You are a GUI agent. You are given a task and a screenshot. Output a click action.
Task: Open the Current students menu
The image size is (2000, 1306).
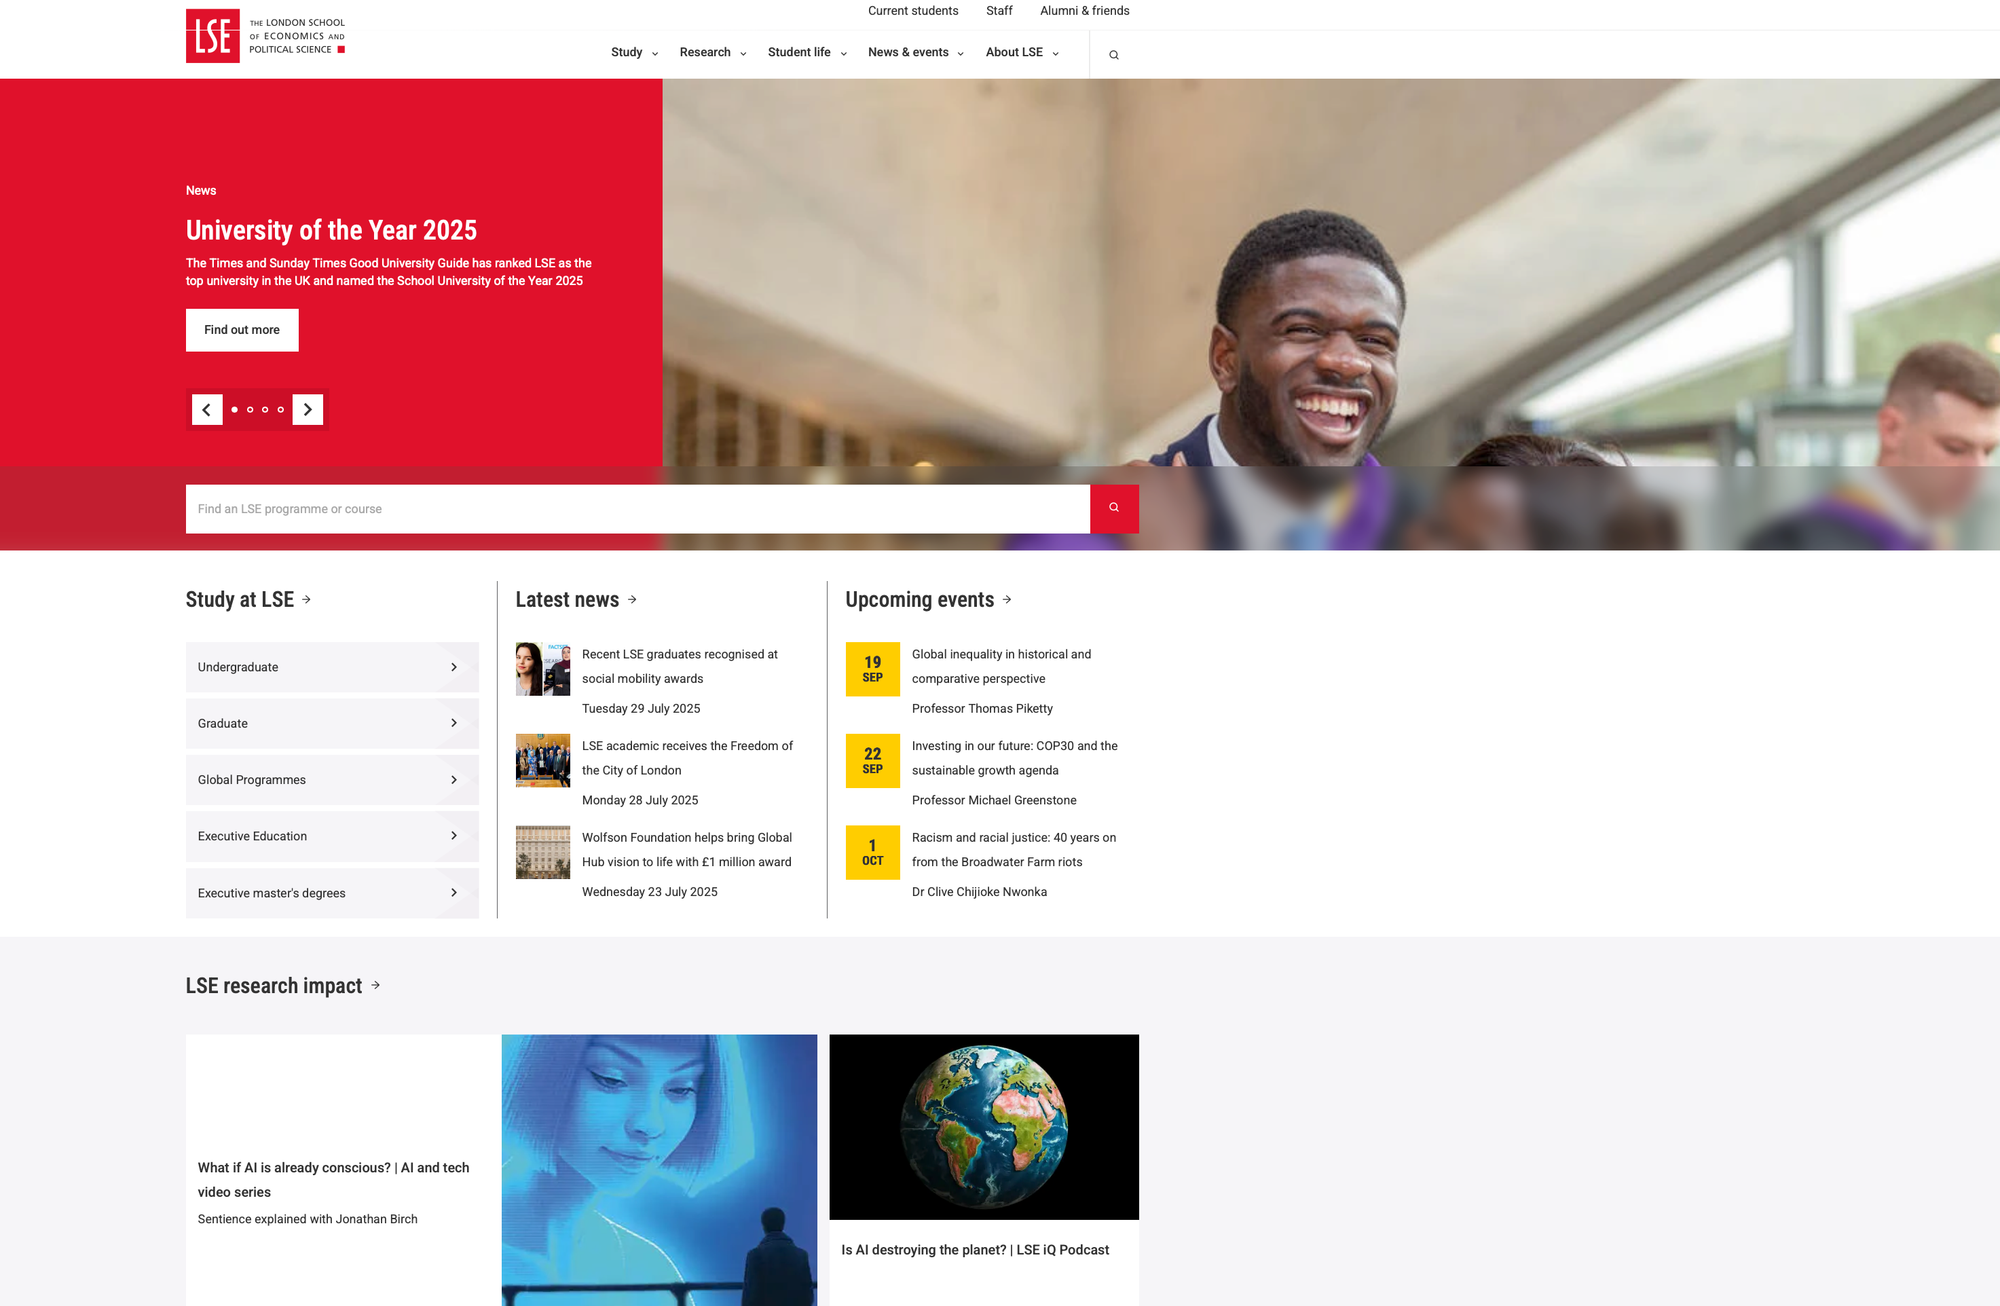pyautogui.click(x=912, y=11)
